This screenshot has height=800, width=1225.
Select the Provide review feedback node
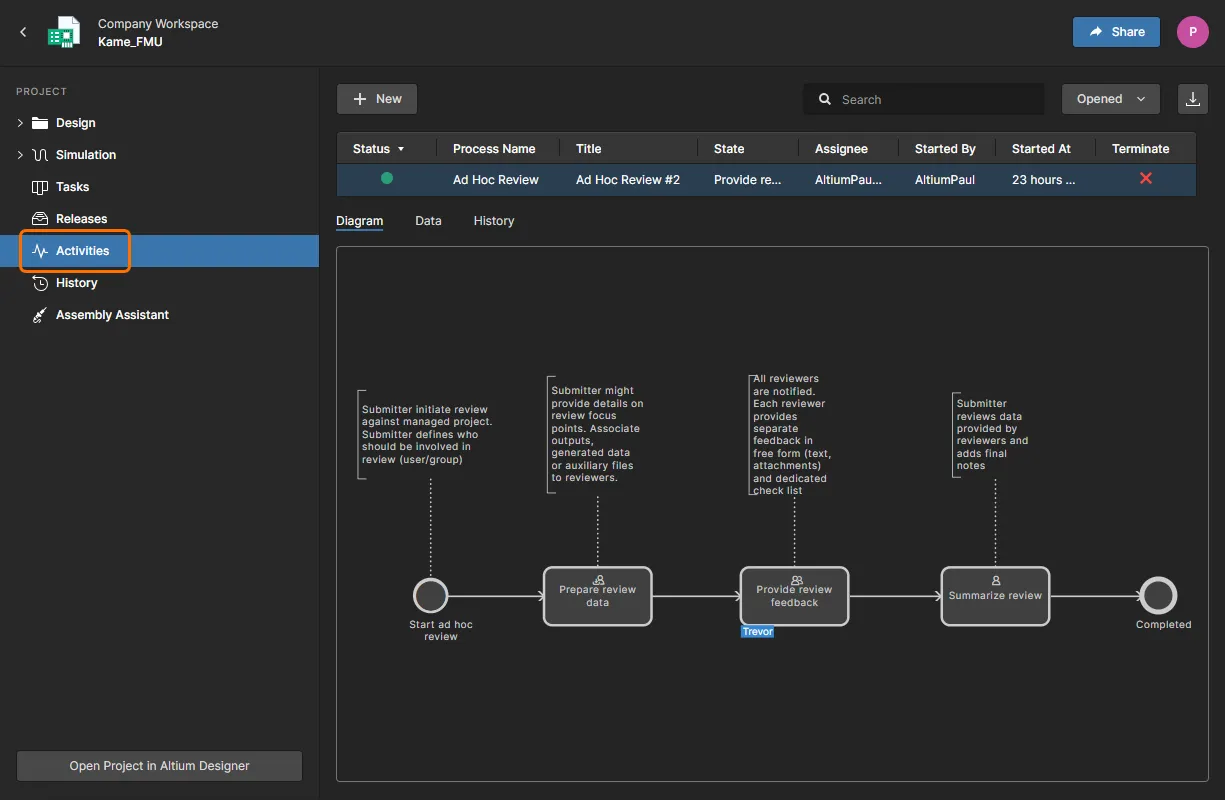click(x=794, y=597)
